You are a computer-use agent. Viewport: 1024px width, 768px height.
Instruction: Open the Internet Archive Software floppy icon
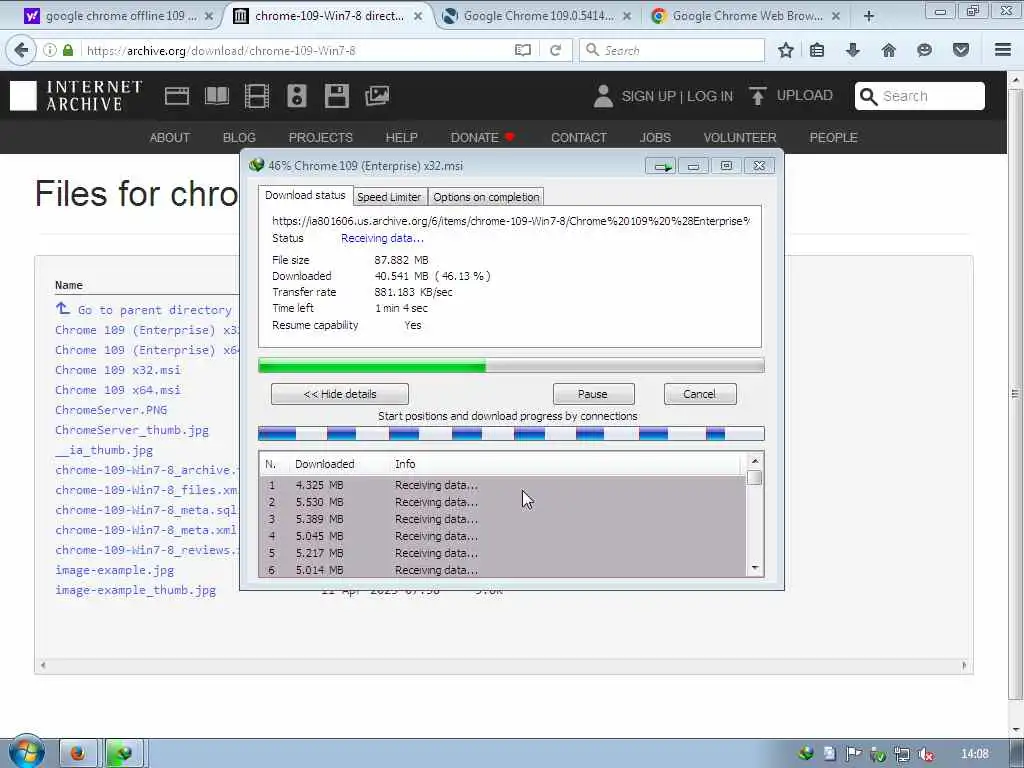point(337,96)
